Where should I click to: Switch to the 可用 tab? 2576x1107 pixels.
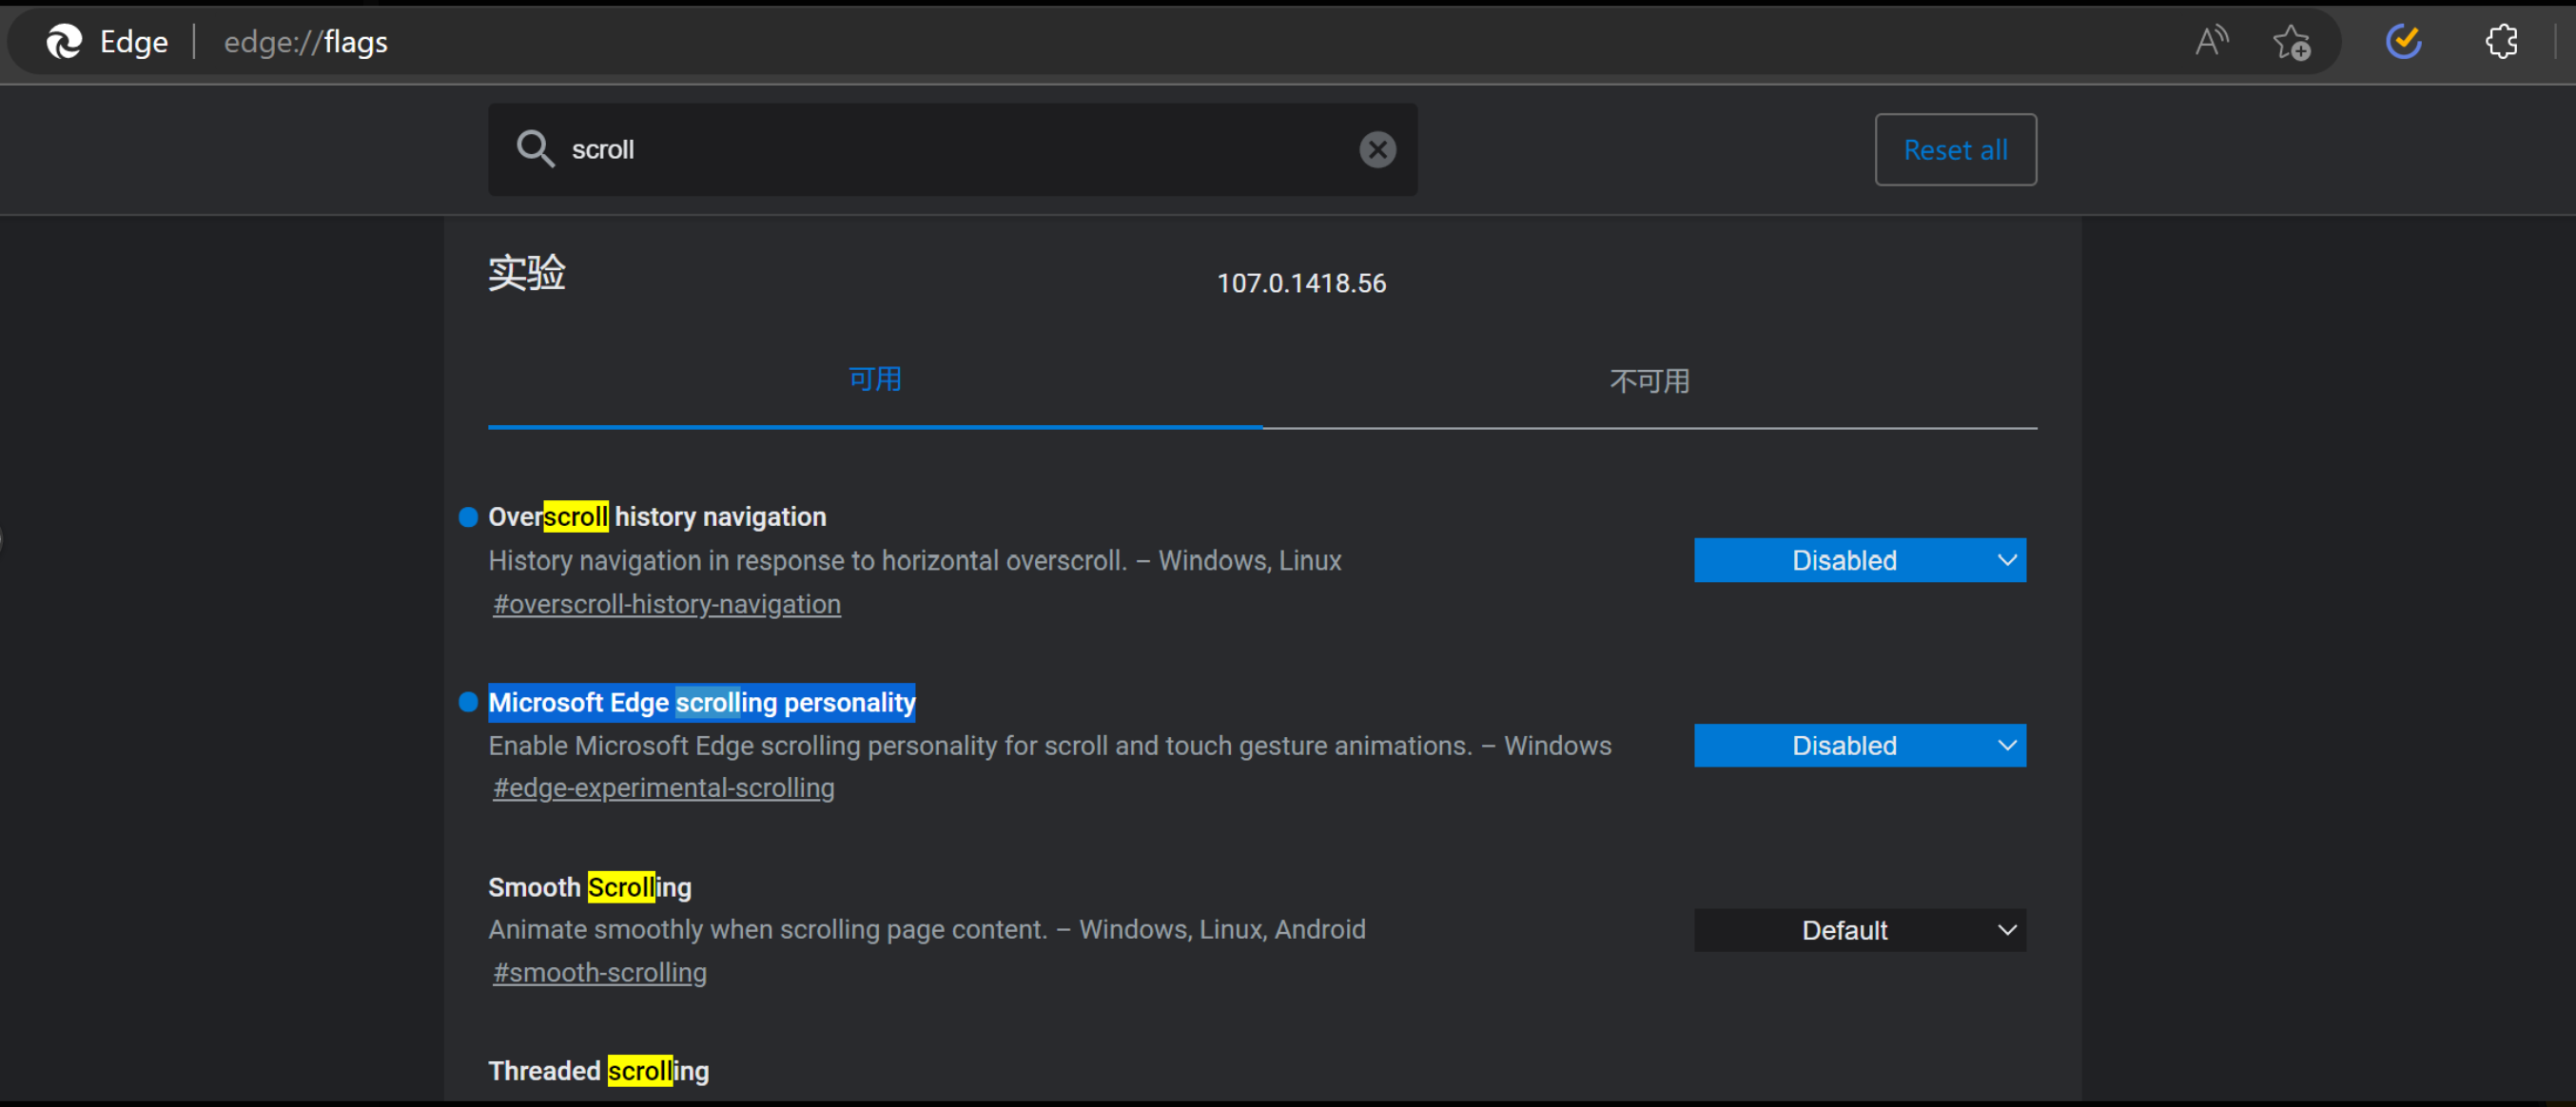[875, 380]
